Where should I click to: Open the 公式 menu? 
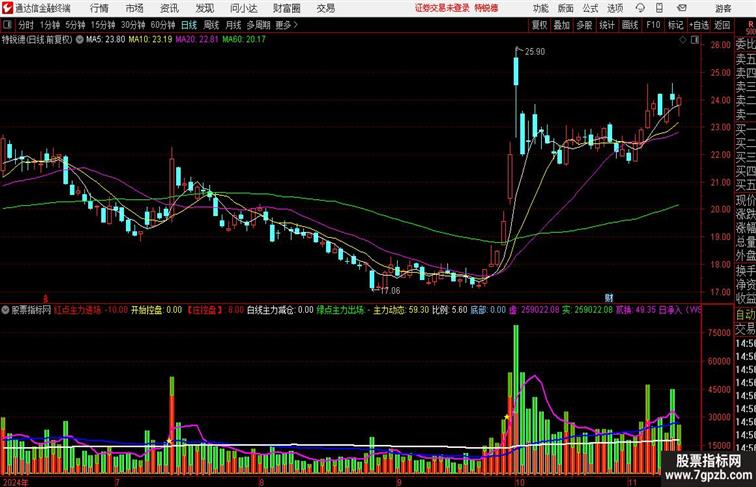[x=590, y=8]
